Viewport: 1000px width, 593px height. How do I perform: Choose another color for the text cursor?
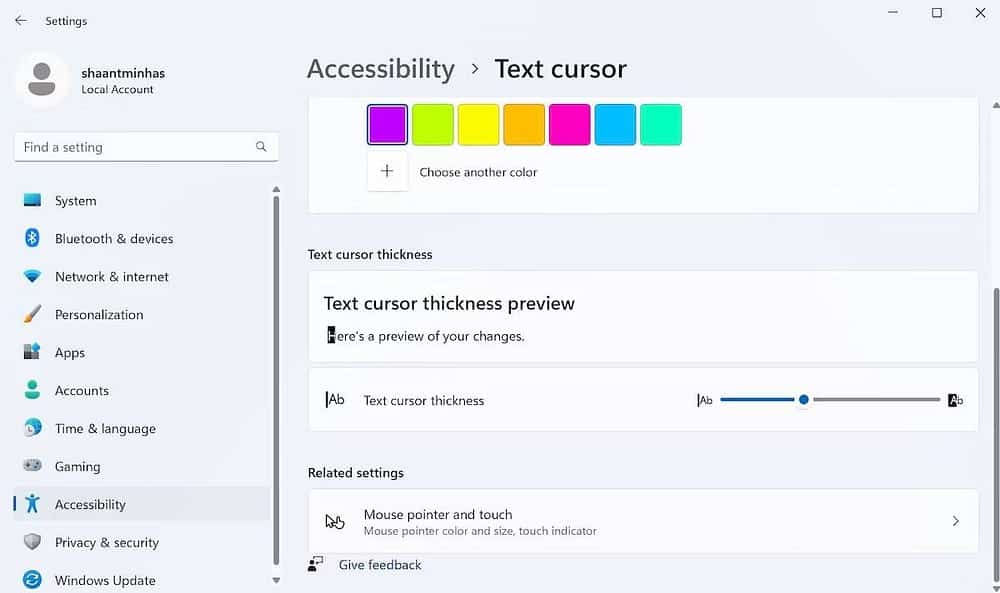[387, 171]
